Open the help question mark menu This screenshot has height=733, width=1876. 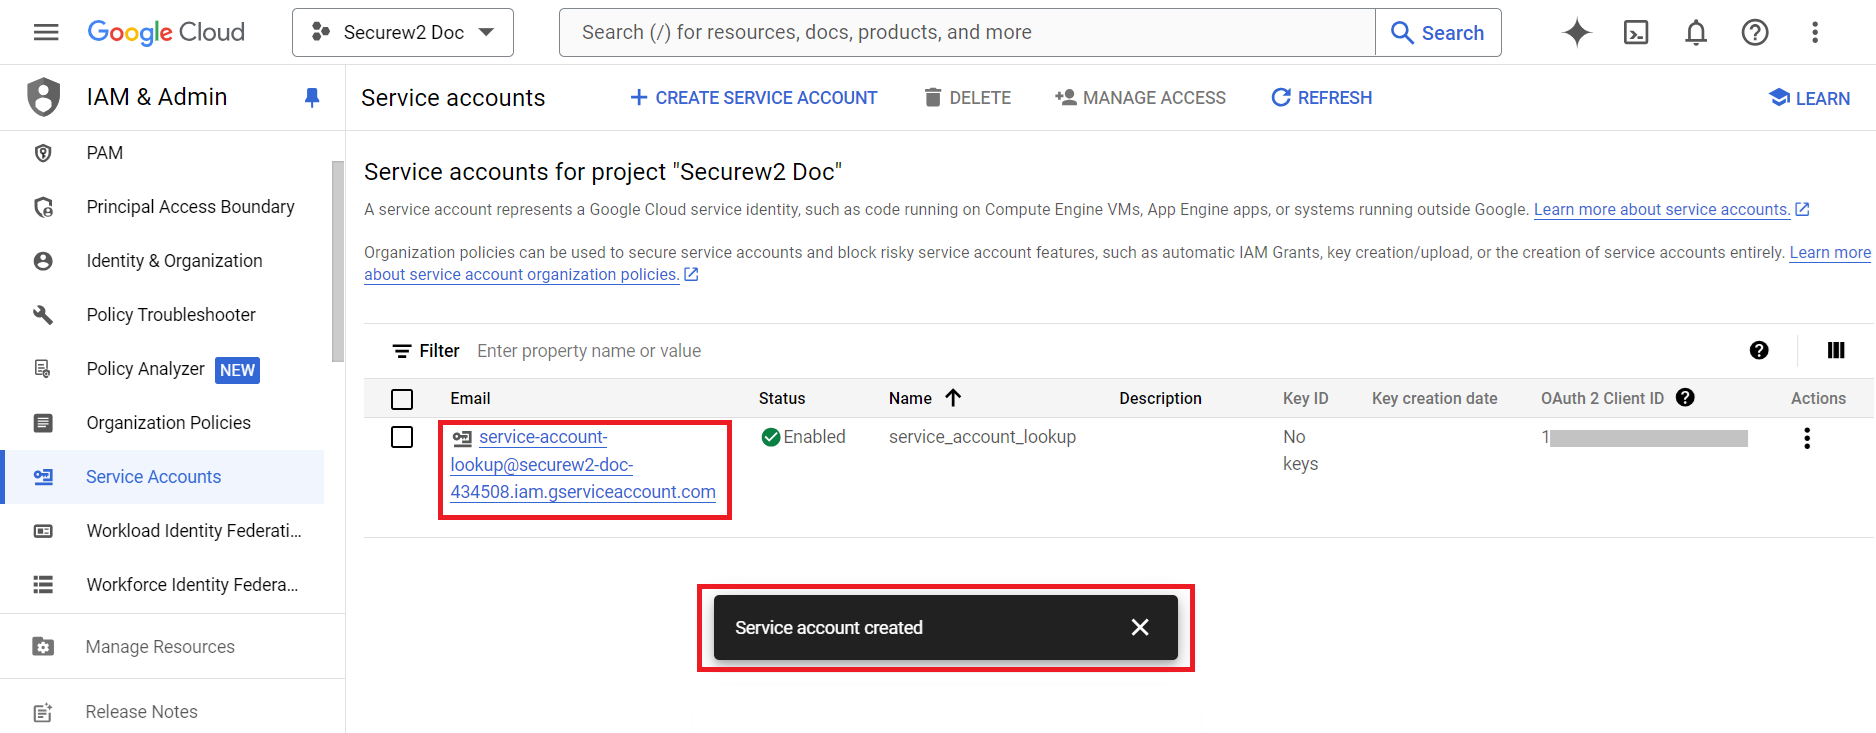pos(1754,33)
